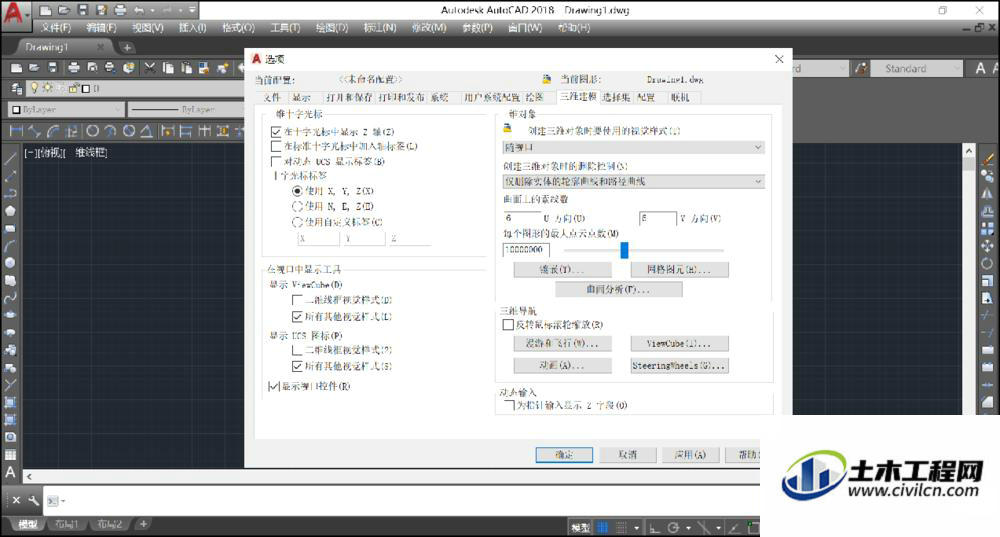Switch to the Display (显示) options tab
This screenshot has width=1000, height=537.
click(x=302, y=98)
